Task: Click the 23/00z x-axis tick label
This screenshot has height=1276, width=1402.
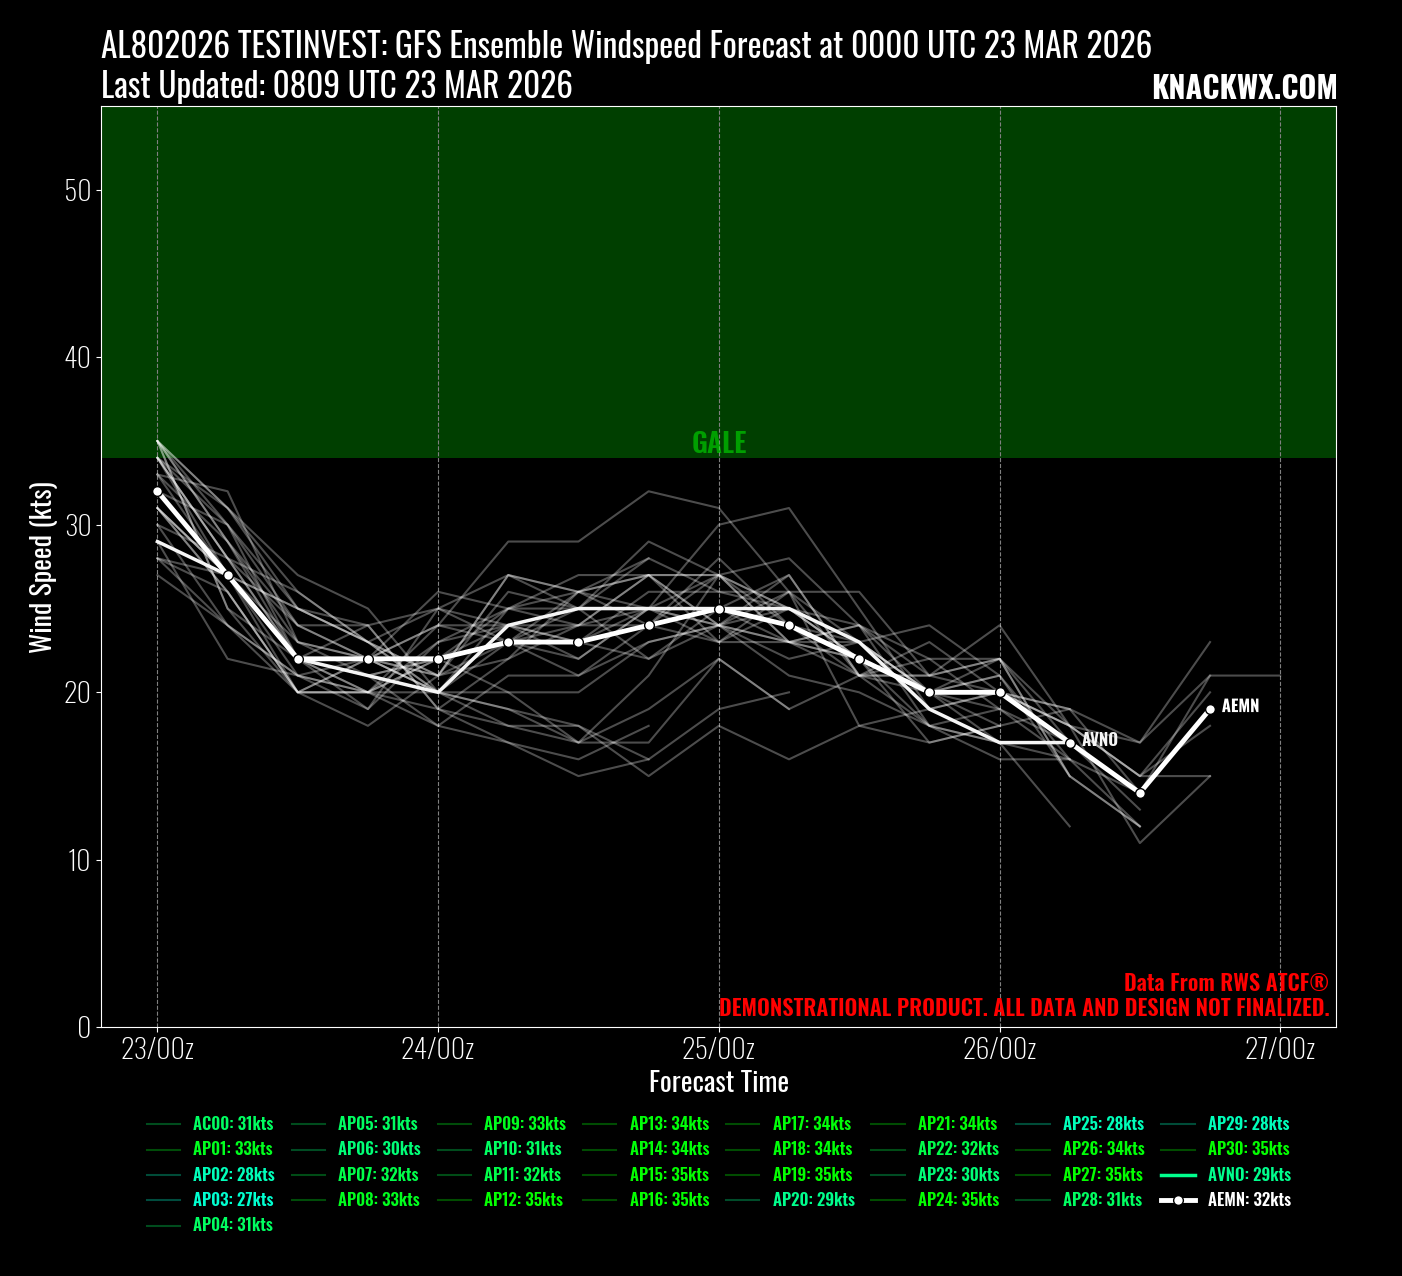Action: 157,1049
